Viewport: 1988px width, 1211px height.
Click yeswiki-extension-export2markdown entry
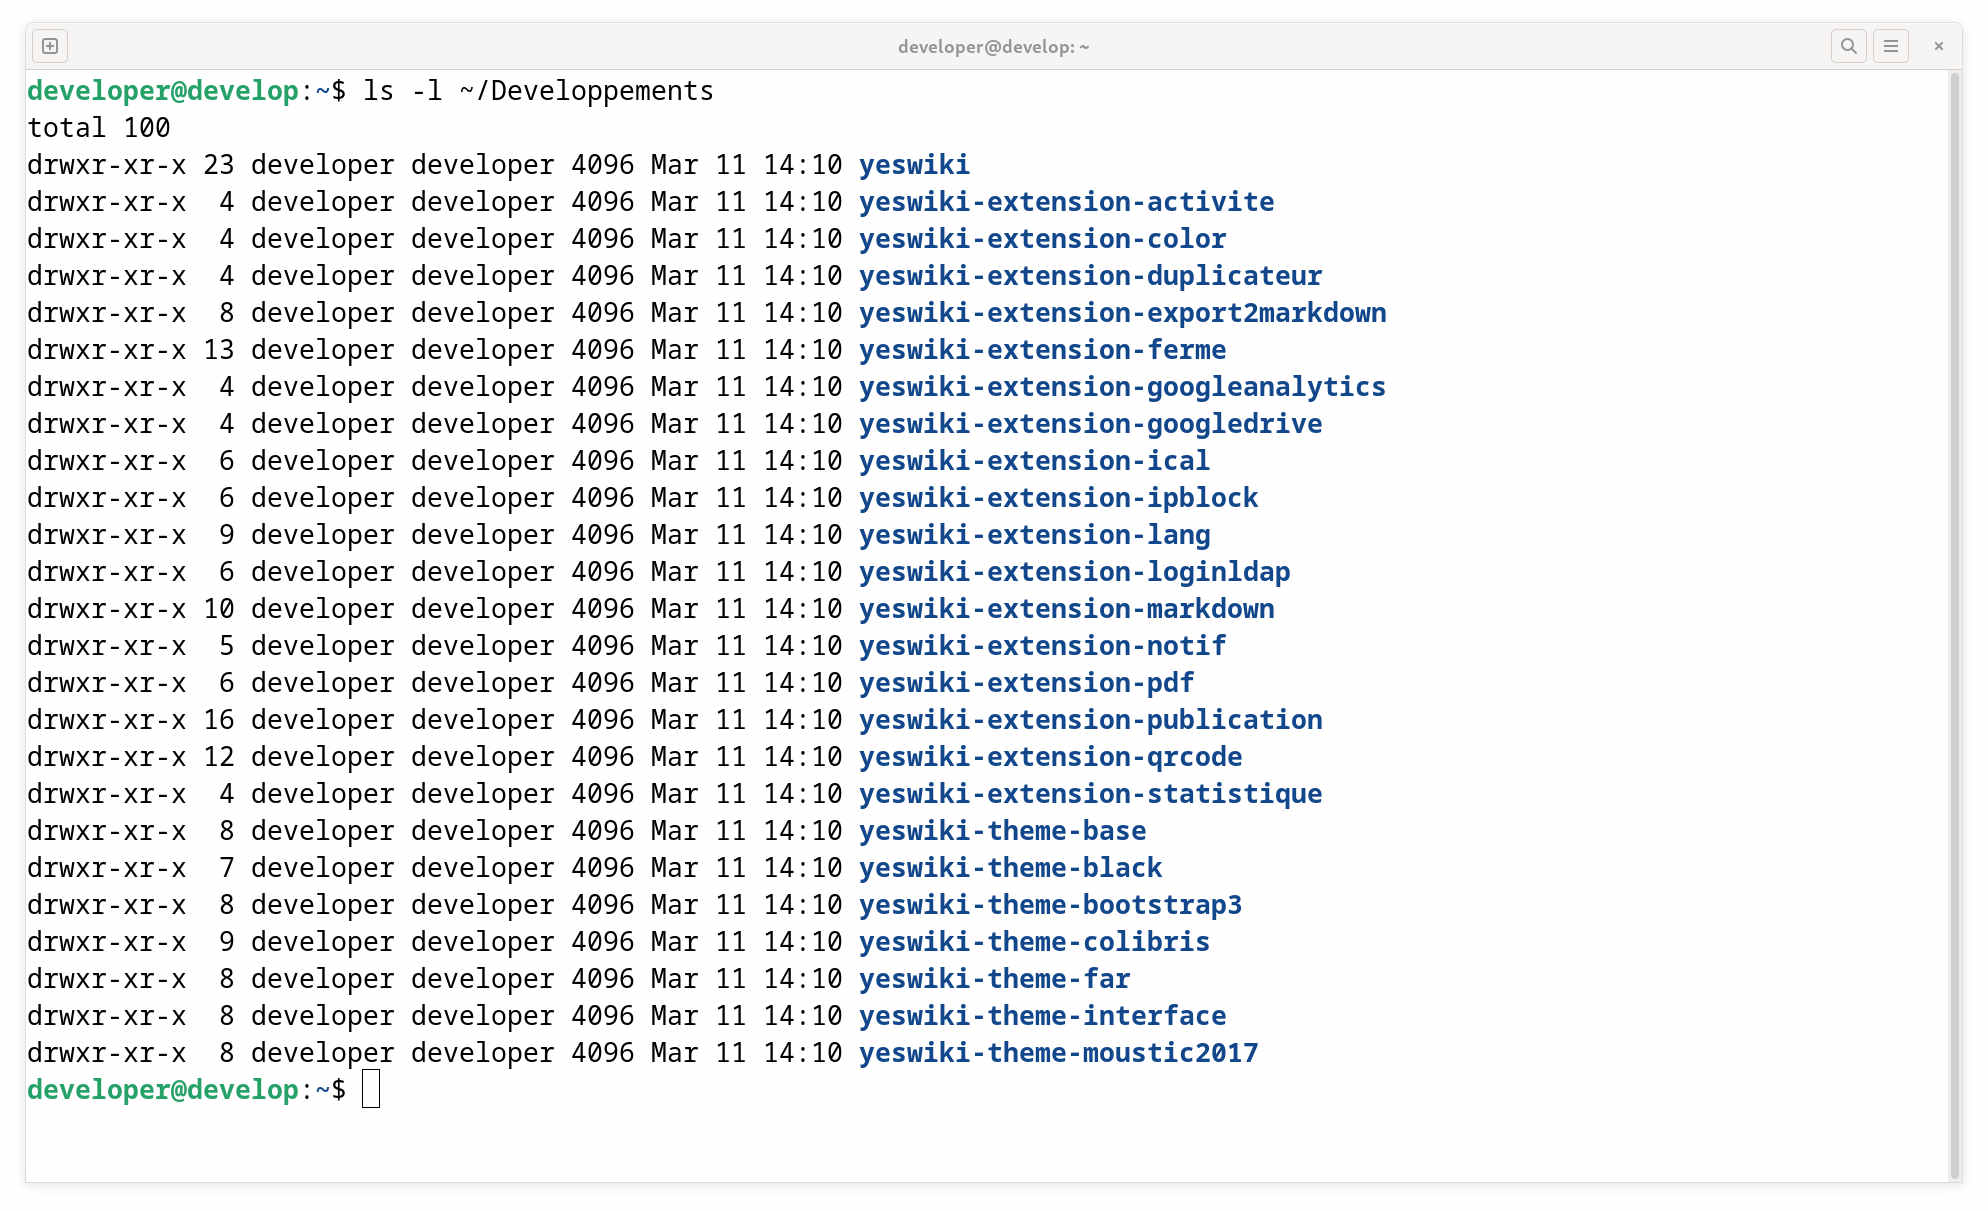pyautogui.click(x=1121, y=313)
